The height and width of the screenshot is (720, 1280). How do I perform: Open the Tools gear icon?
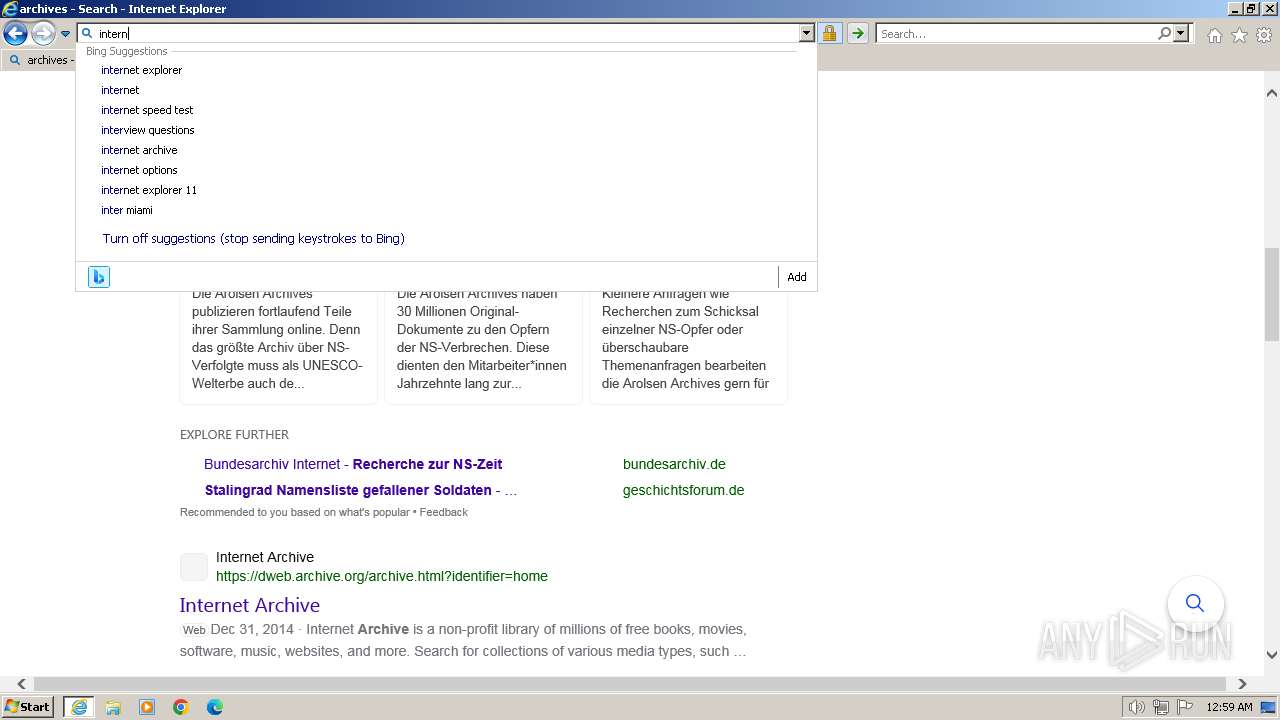1264,35
